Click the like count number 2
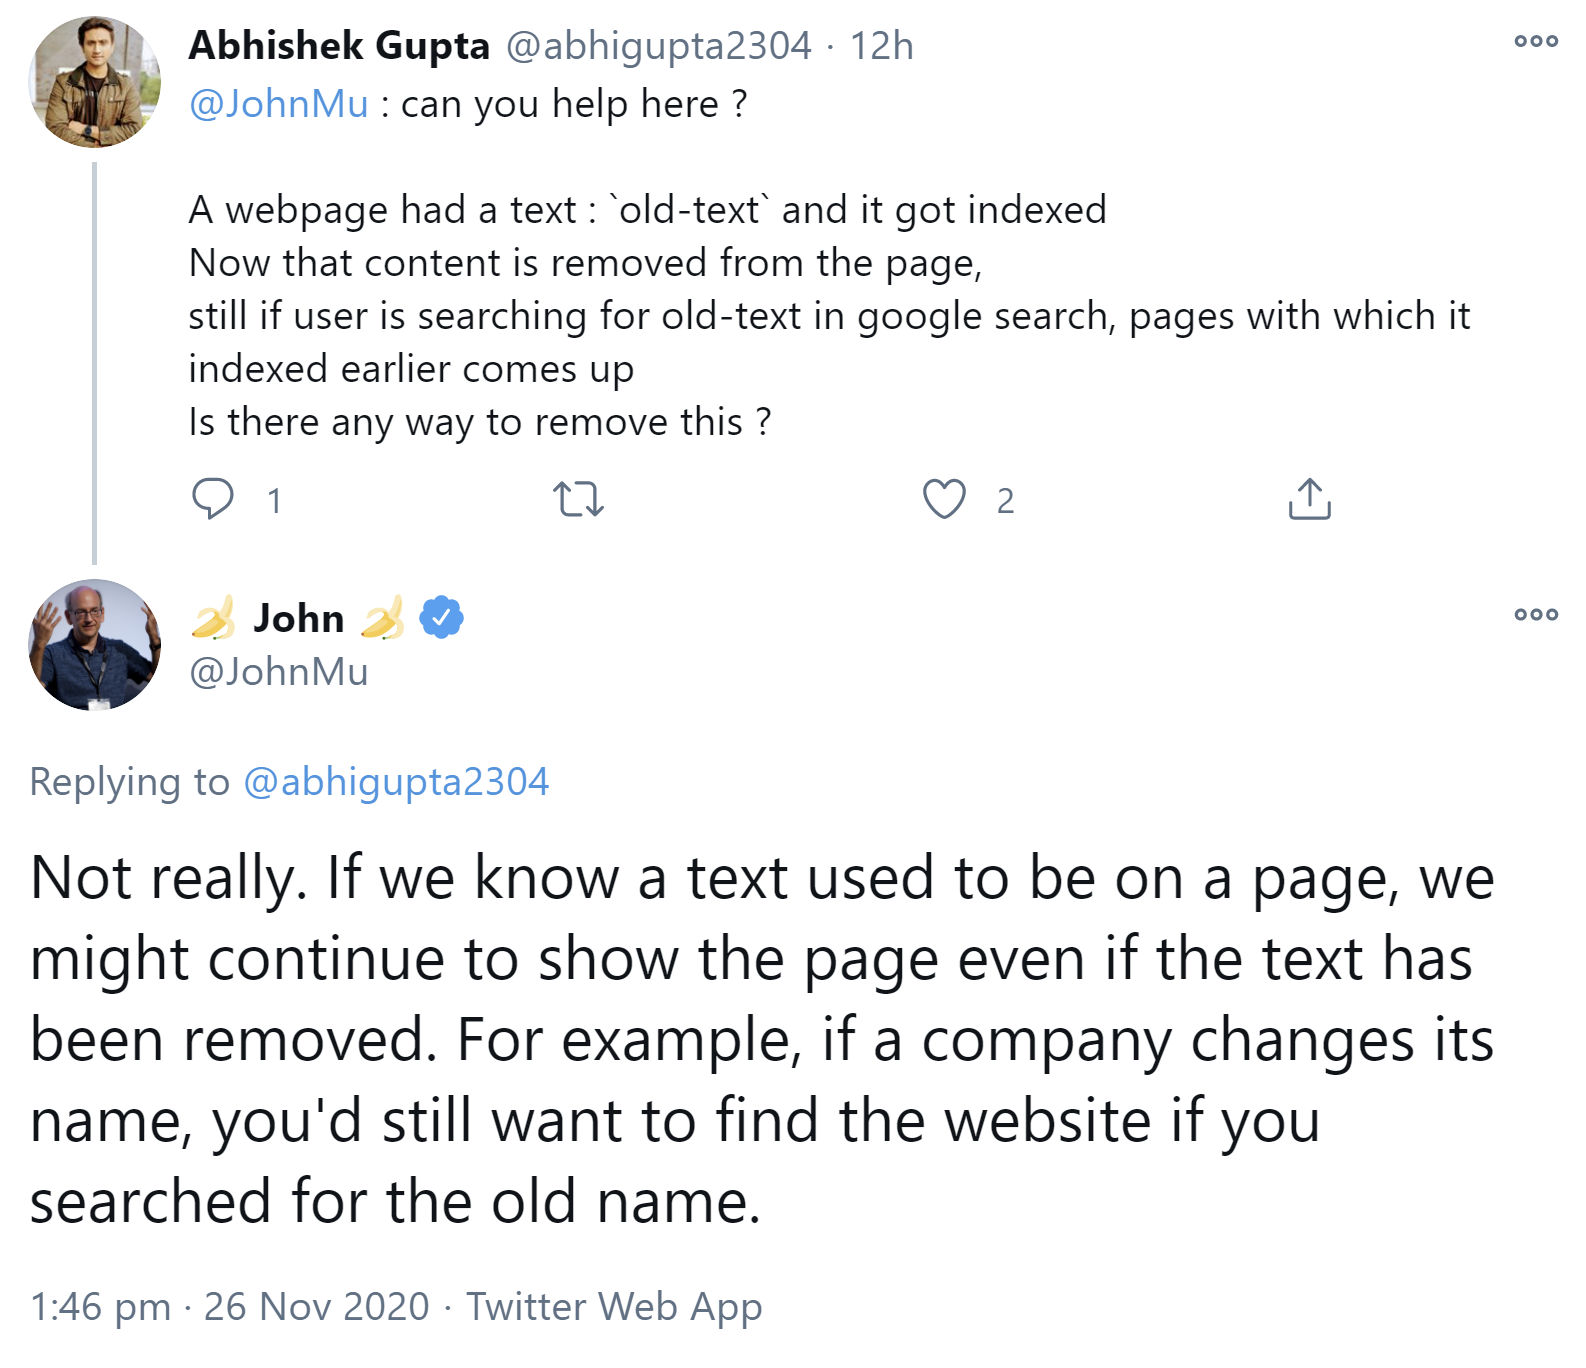The height and width of the screenshot is (1368, 1586). [x=1005, y=501]
